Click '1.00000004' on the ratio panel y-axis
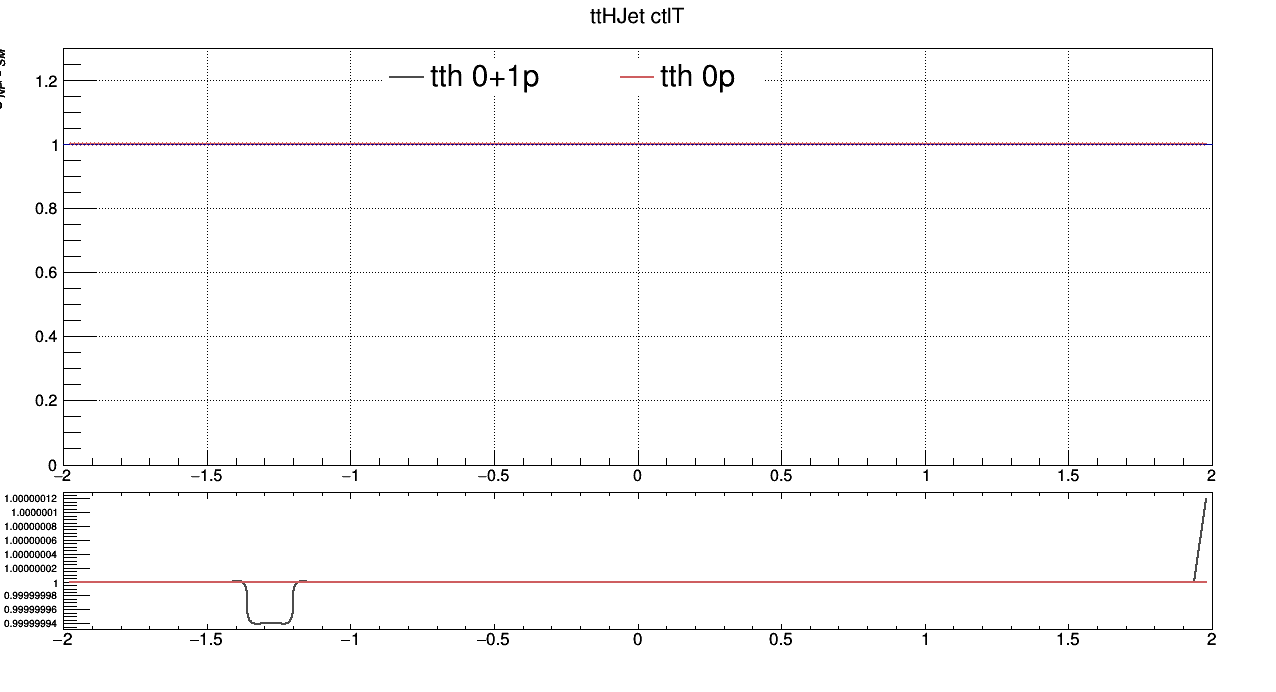The height and width of the screenshot is (692, 1276). point(31,554)
